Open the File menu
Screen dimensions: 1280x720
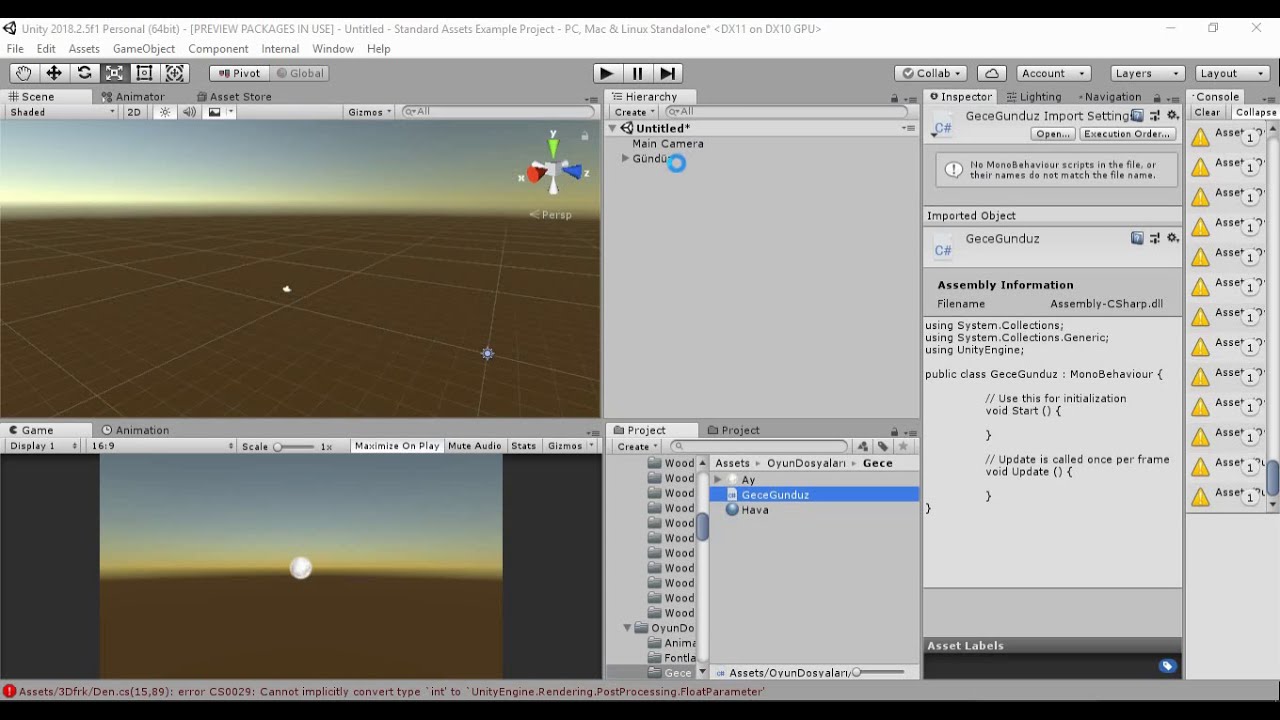(15, 48)
